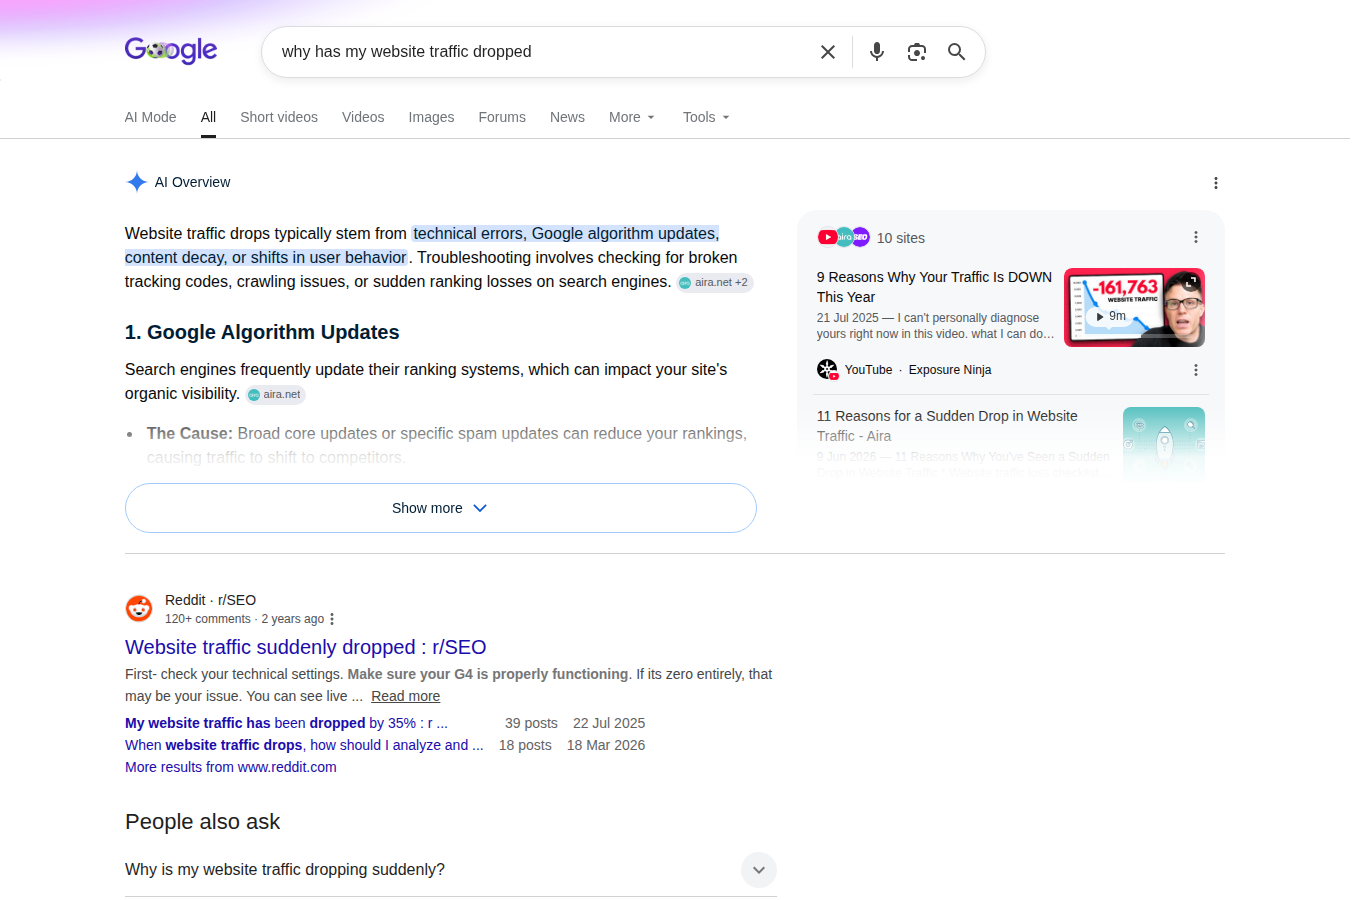
Task: Click the aira.net chip after organic visibility
Action: click(275, 394)
